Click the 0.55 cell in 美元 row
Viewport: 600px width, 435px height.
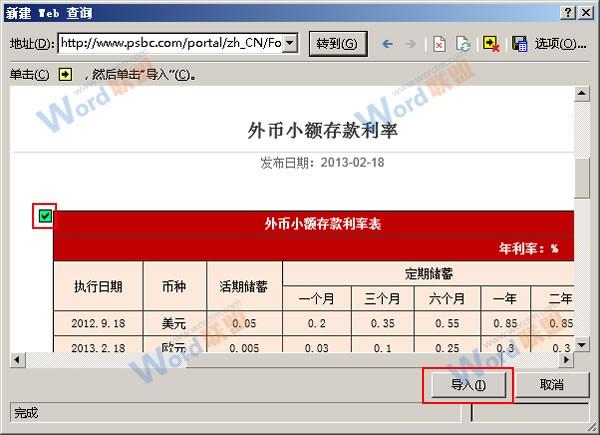pyautogui.click(x=447, y=323)
